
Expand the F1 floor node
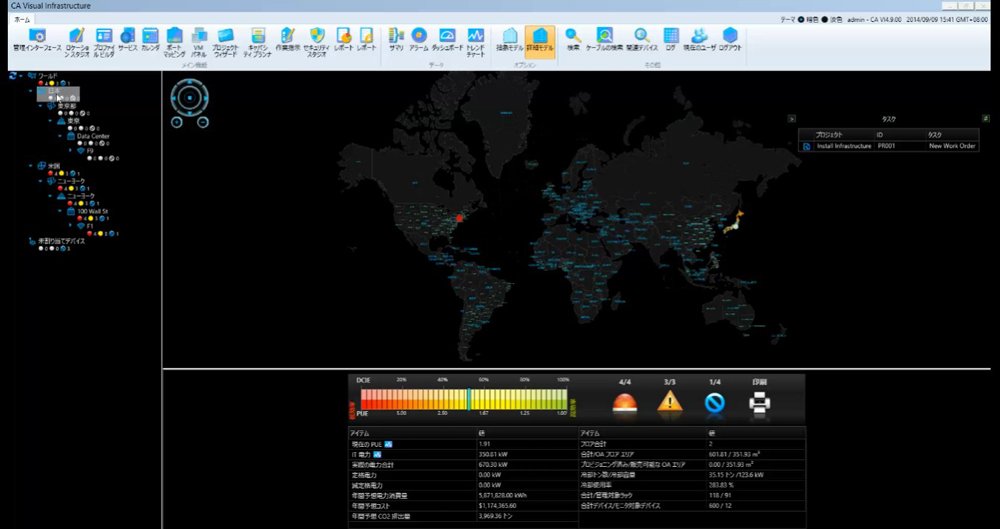pyautogui.click(x=71, y=226)
